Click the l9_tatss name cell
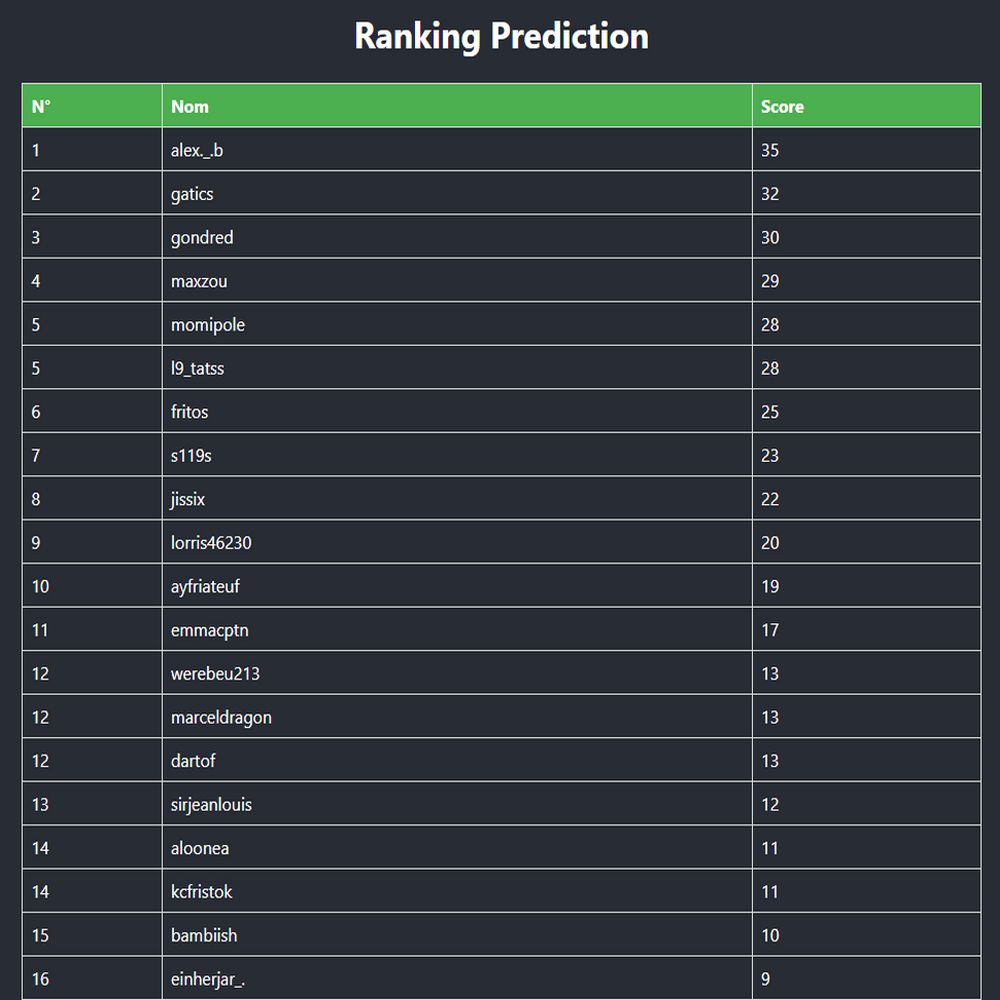Screen dimensions: 1000x1000 click(x=198, y=369)
